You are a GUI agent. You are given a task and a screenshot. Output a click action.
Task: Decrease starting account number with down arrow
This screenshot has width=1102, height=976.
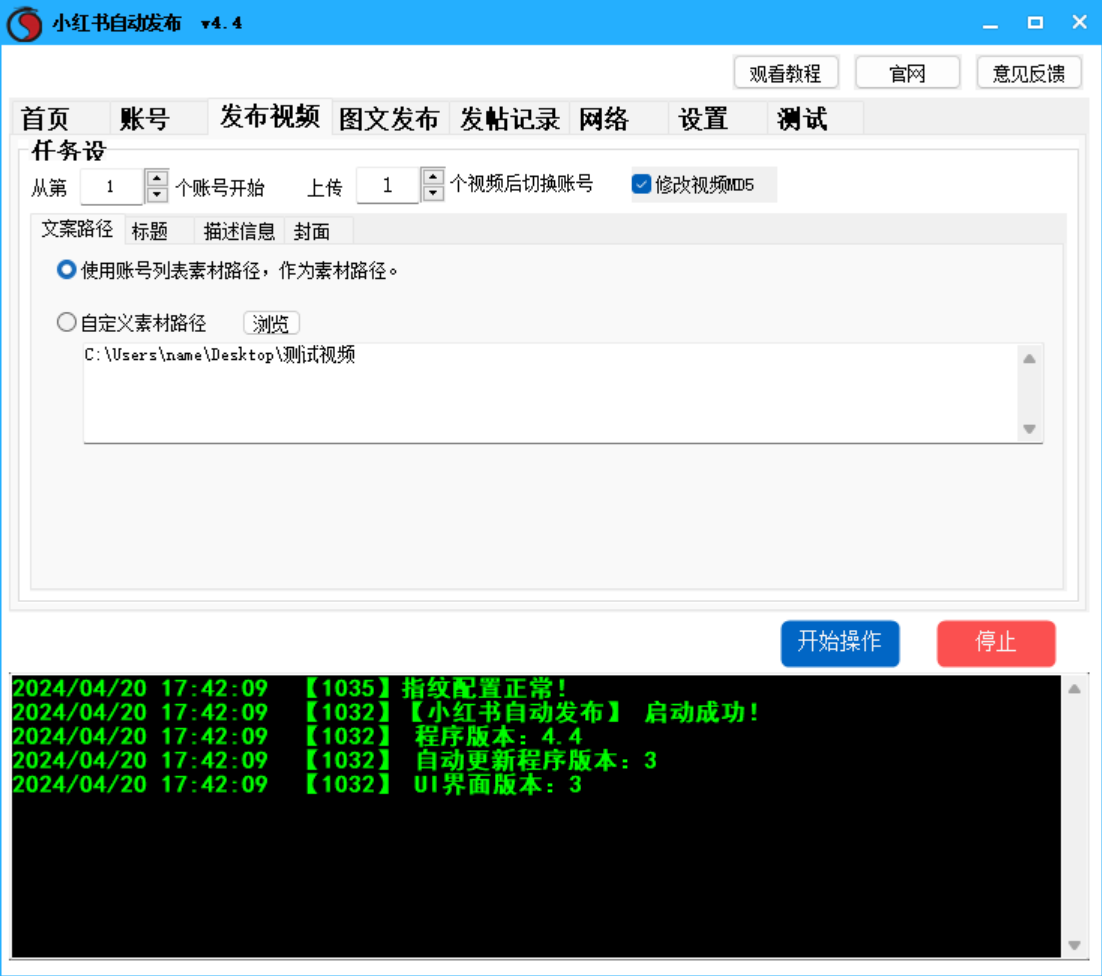coord(157,194)
